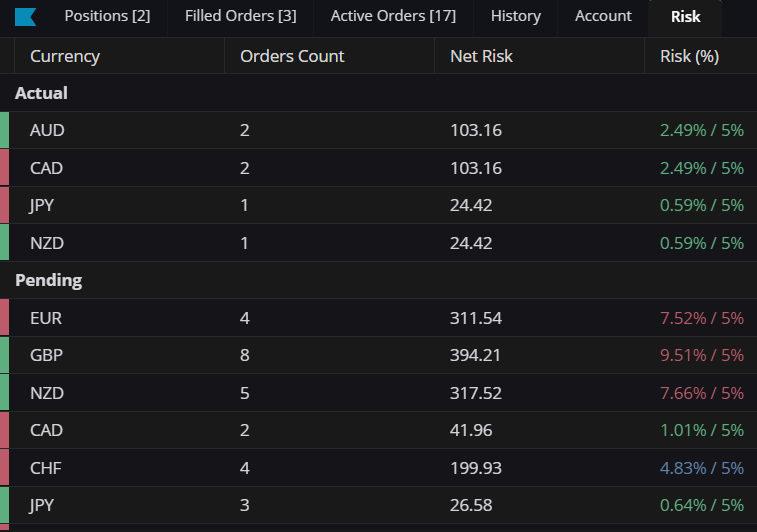Select the Account tab
Image resolution: width=757 pixels, height=532 pixels.
(x=603, y=16)
